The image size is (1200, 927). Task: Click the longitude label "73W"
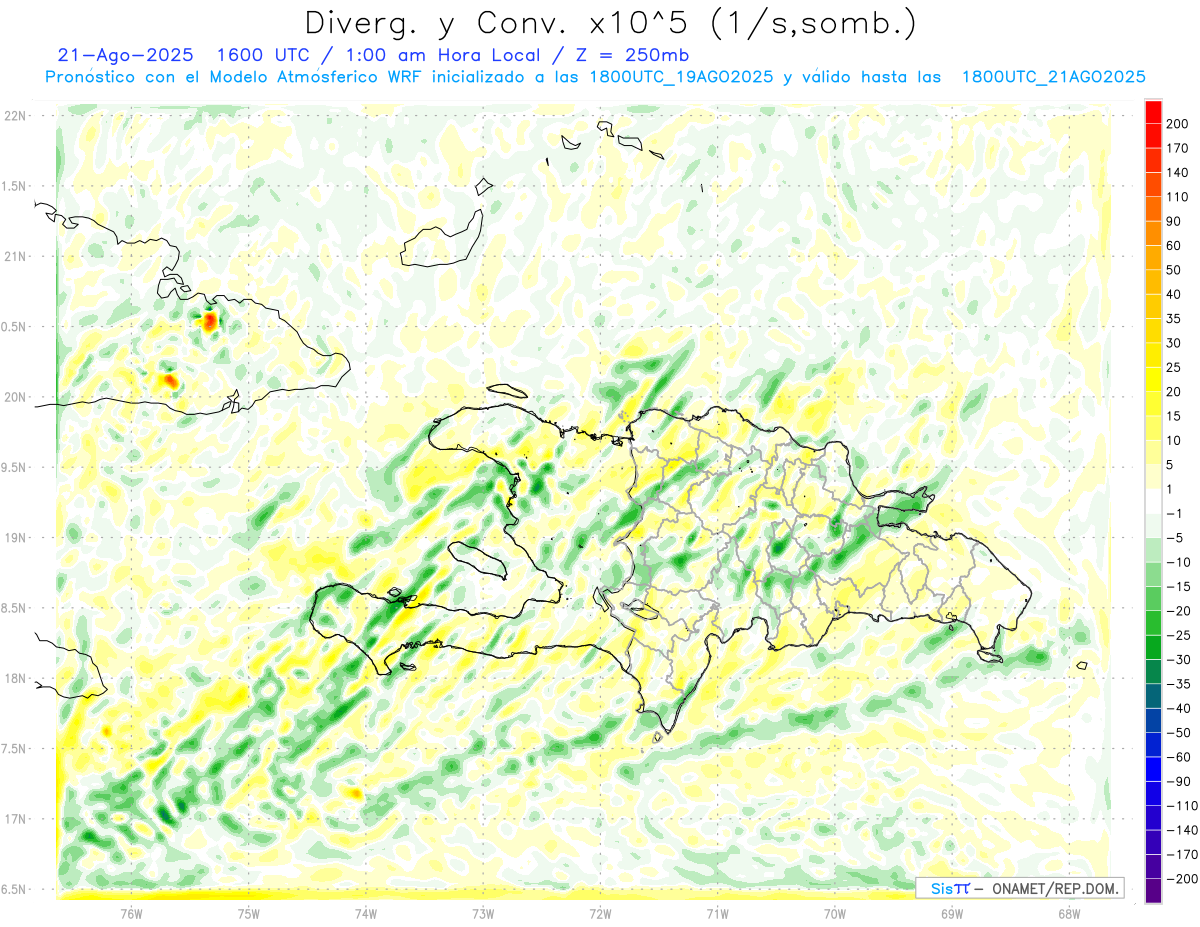click(x=483, y=913)
